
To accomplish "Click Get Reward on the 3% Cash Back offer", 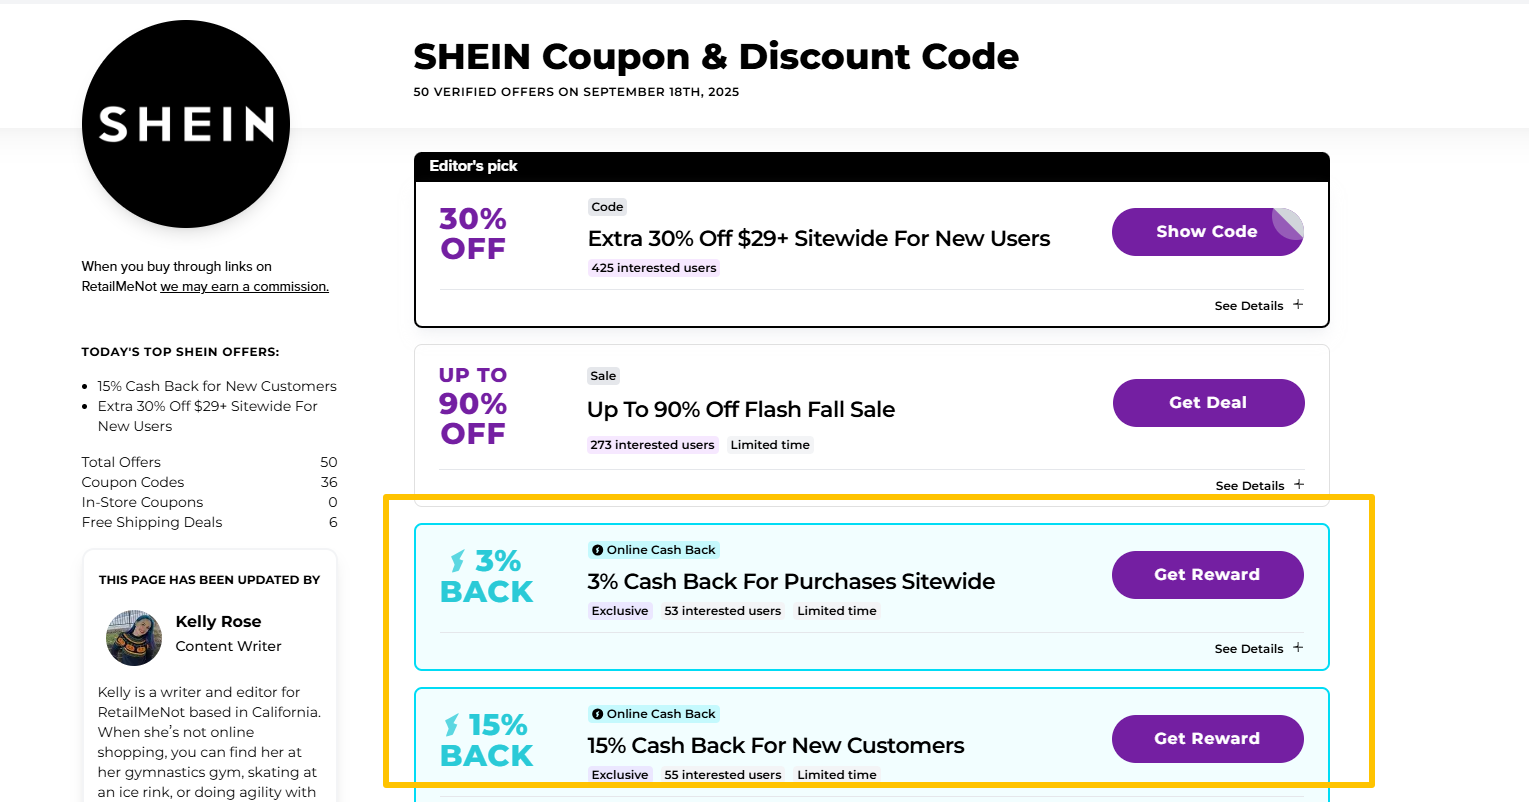I will tap(1207, 574).
